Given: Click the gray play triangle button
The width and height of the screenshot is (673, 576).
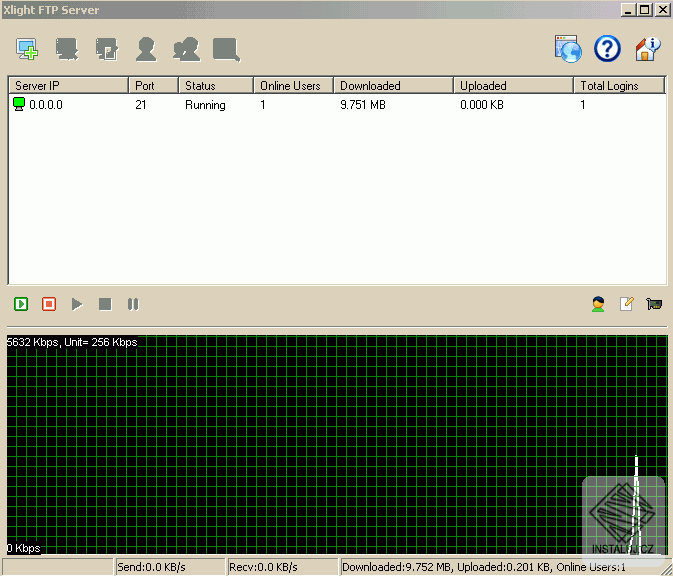Looking at the screenshot, I should [77, 304].
